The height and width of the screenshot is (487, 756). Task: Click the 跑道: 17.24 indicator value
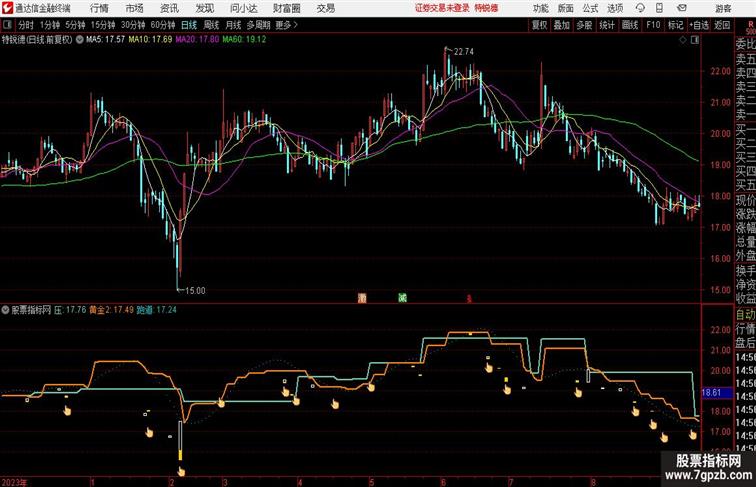[x=156, y=310]
